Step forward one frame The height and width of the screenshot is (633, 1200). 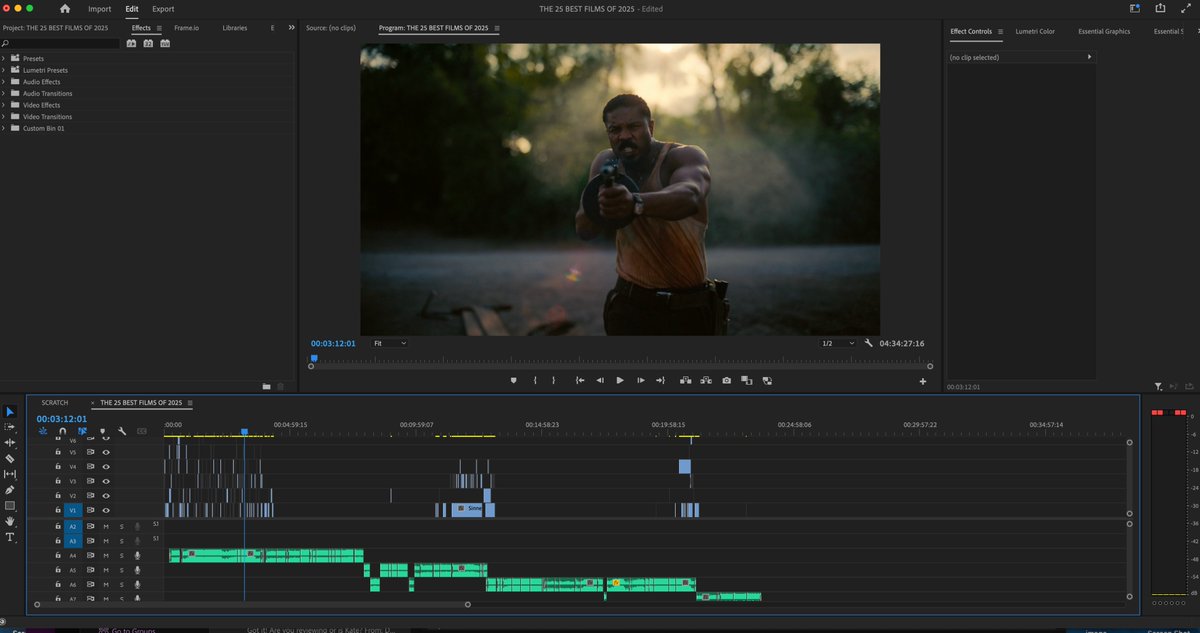click(x=640, y=380)
